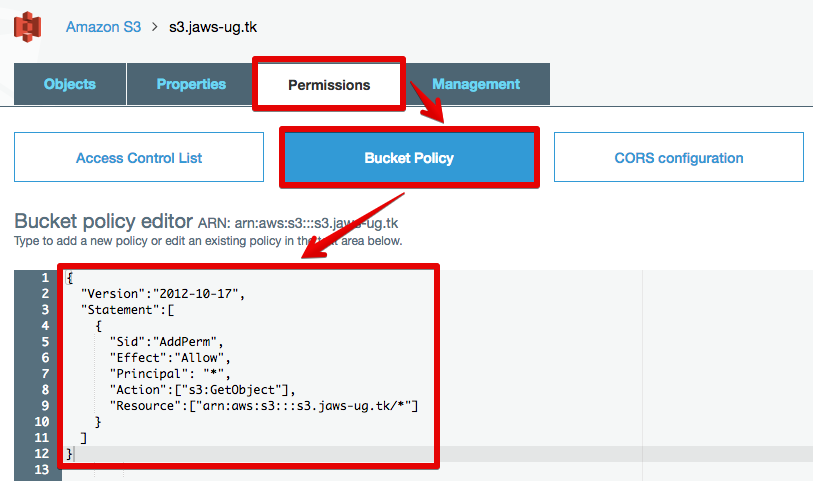
Task: Open the Amazon S3 breadcrumb link
Action: click(103, 27)
